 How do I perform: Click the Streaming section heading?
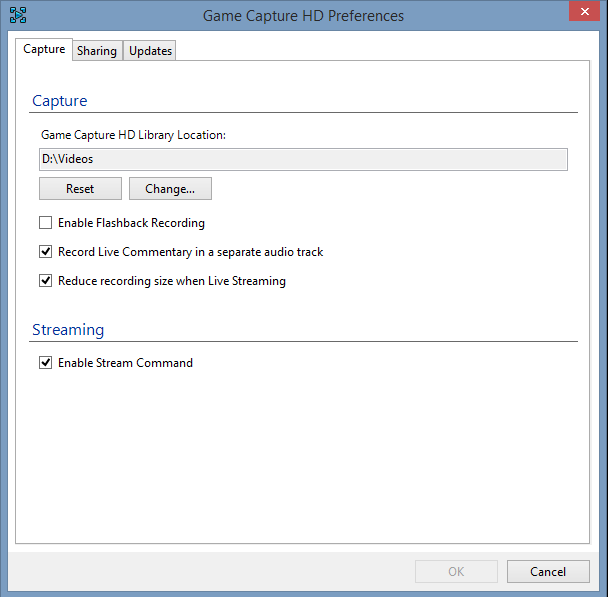tap(68, 330)
